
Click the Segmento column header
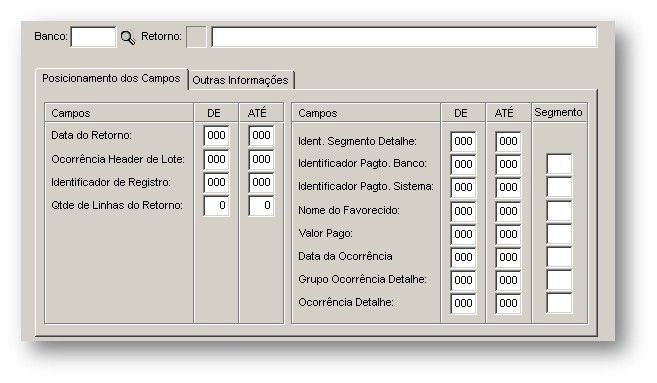559,113
